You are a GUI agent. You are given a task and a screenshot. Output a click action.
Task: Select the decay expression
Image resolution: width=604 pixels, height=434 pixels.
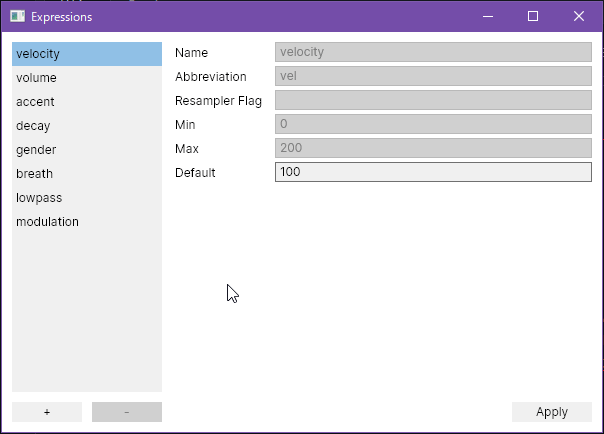[x=87, y=126]
